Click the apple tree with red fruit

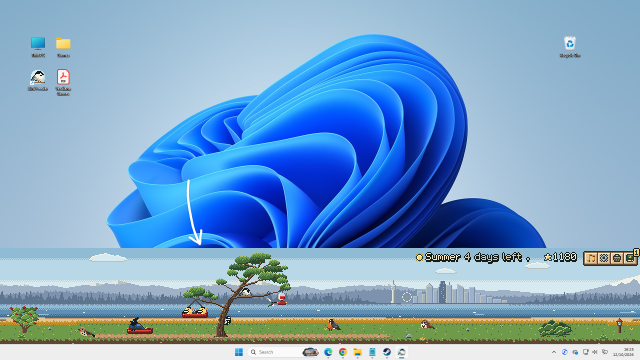click(24, 318)
